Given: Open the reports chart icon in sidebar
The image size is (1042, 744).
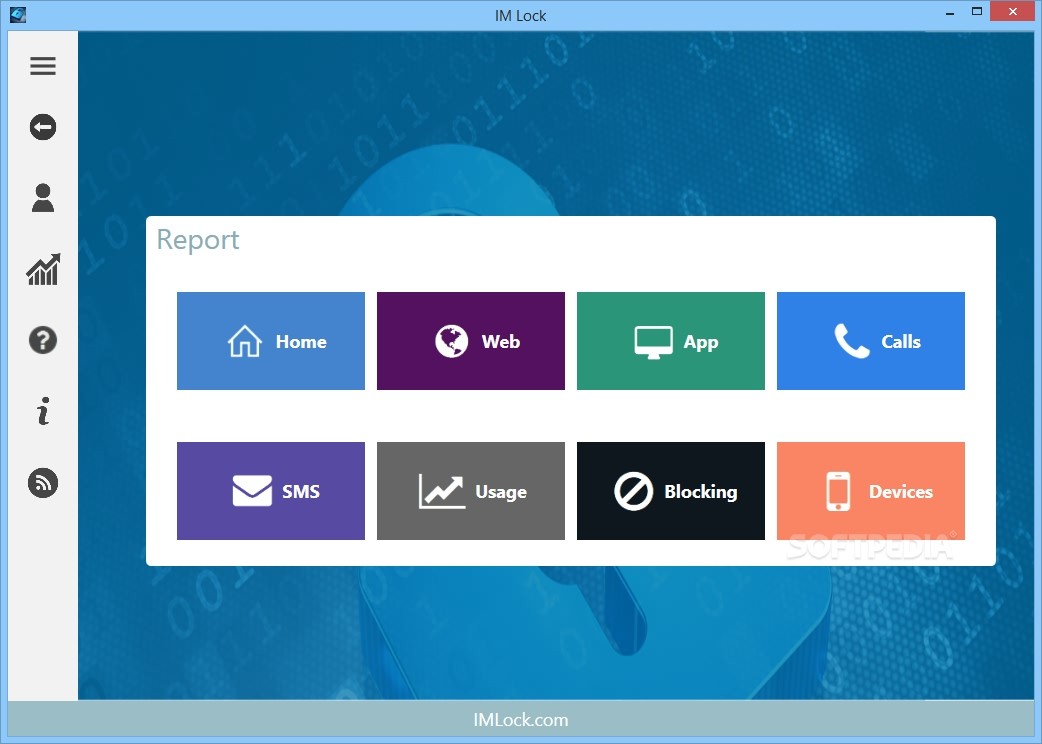Looking at the screenshot, I should 43,269.
